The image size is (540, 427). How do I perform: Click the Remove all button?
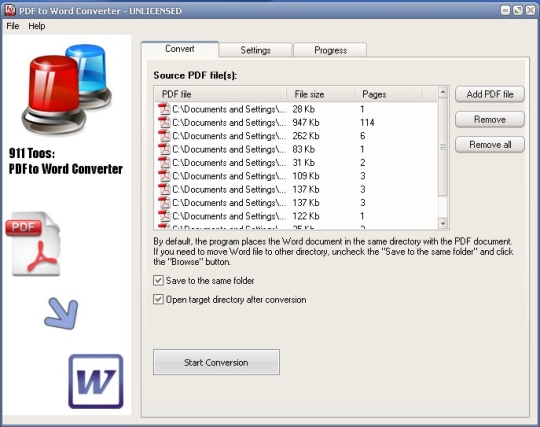coord(490,145)
